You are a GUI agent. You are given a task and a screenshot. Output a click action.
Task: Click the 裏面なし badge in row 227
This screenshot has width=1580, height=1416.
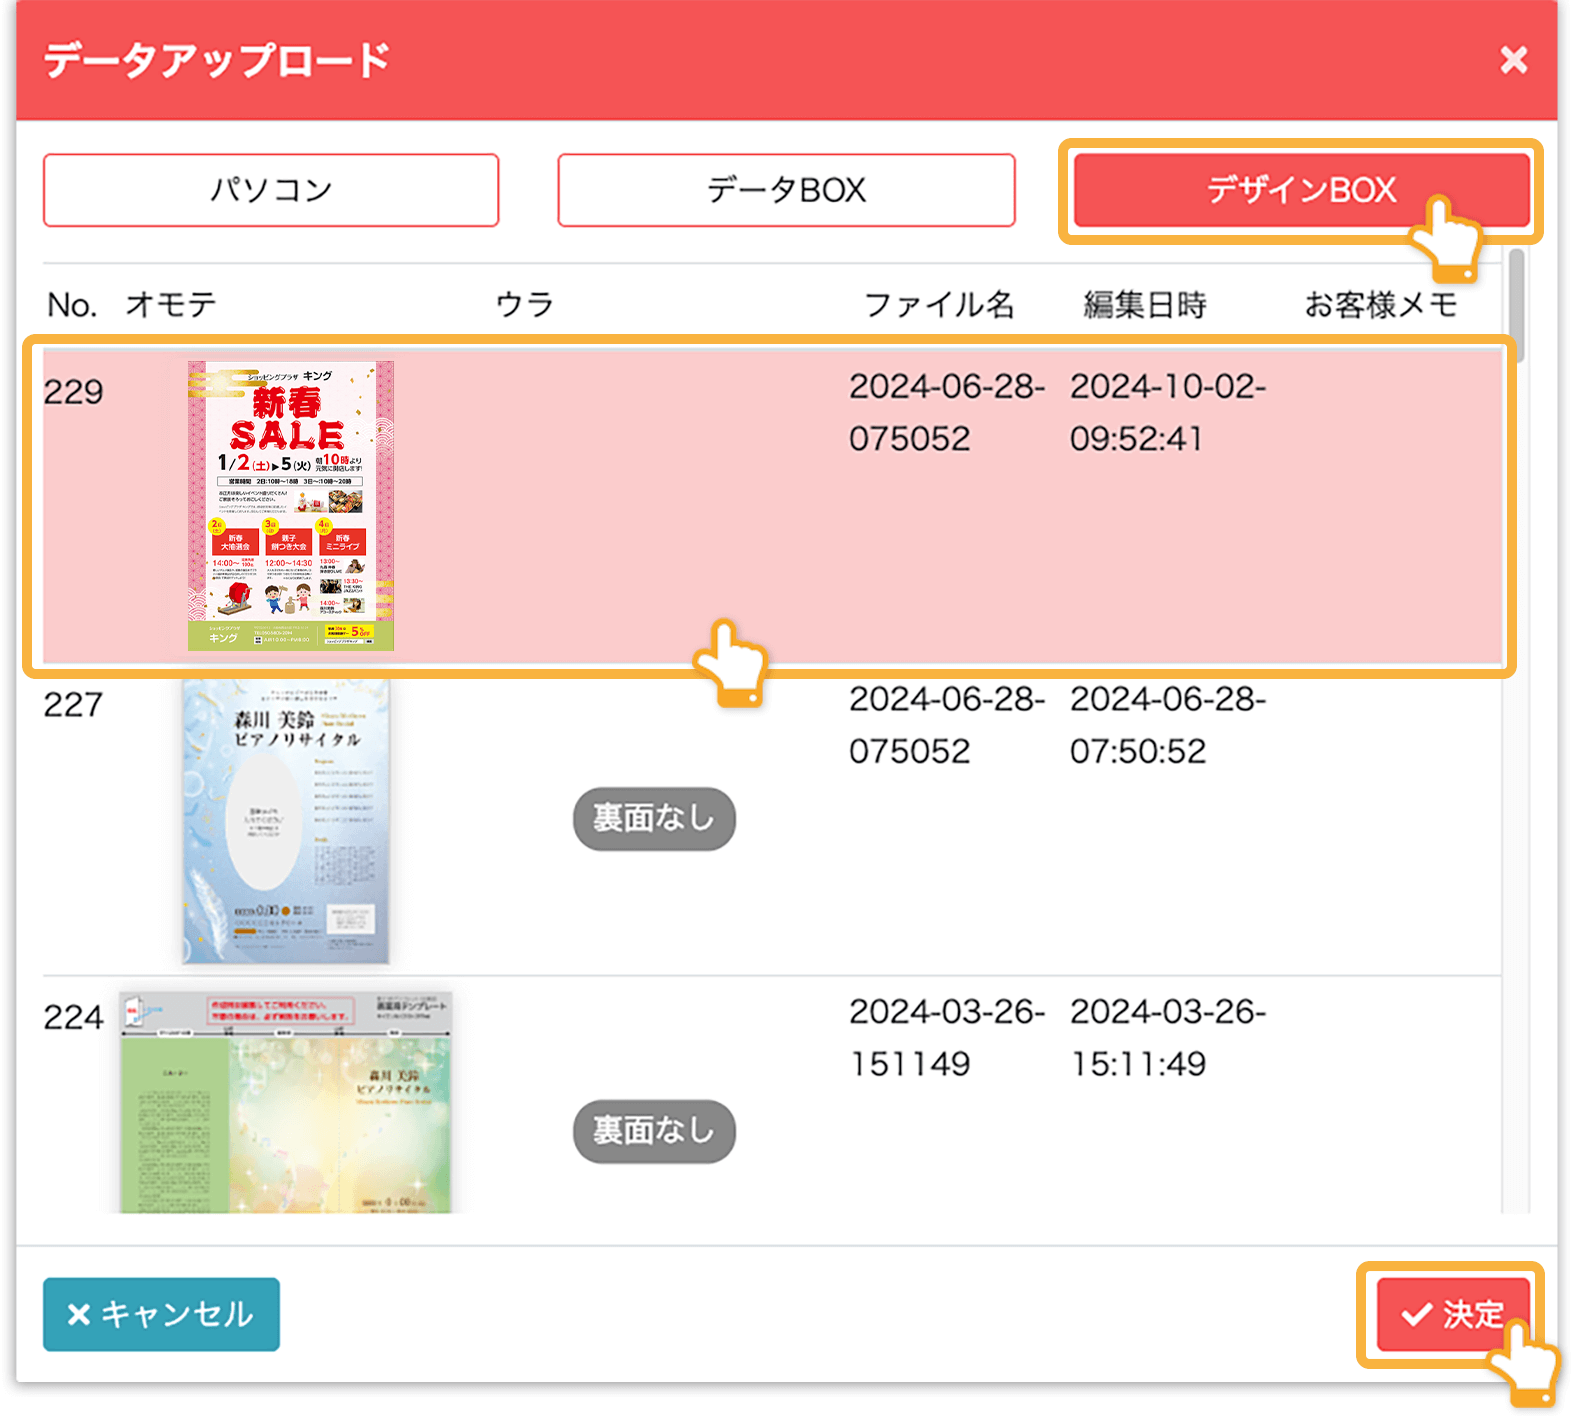pyautogui.click(x=654, y=819)
